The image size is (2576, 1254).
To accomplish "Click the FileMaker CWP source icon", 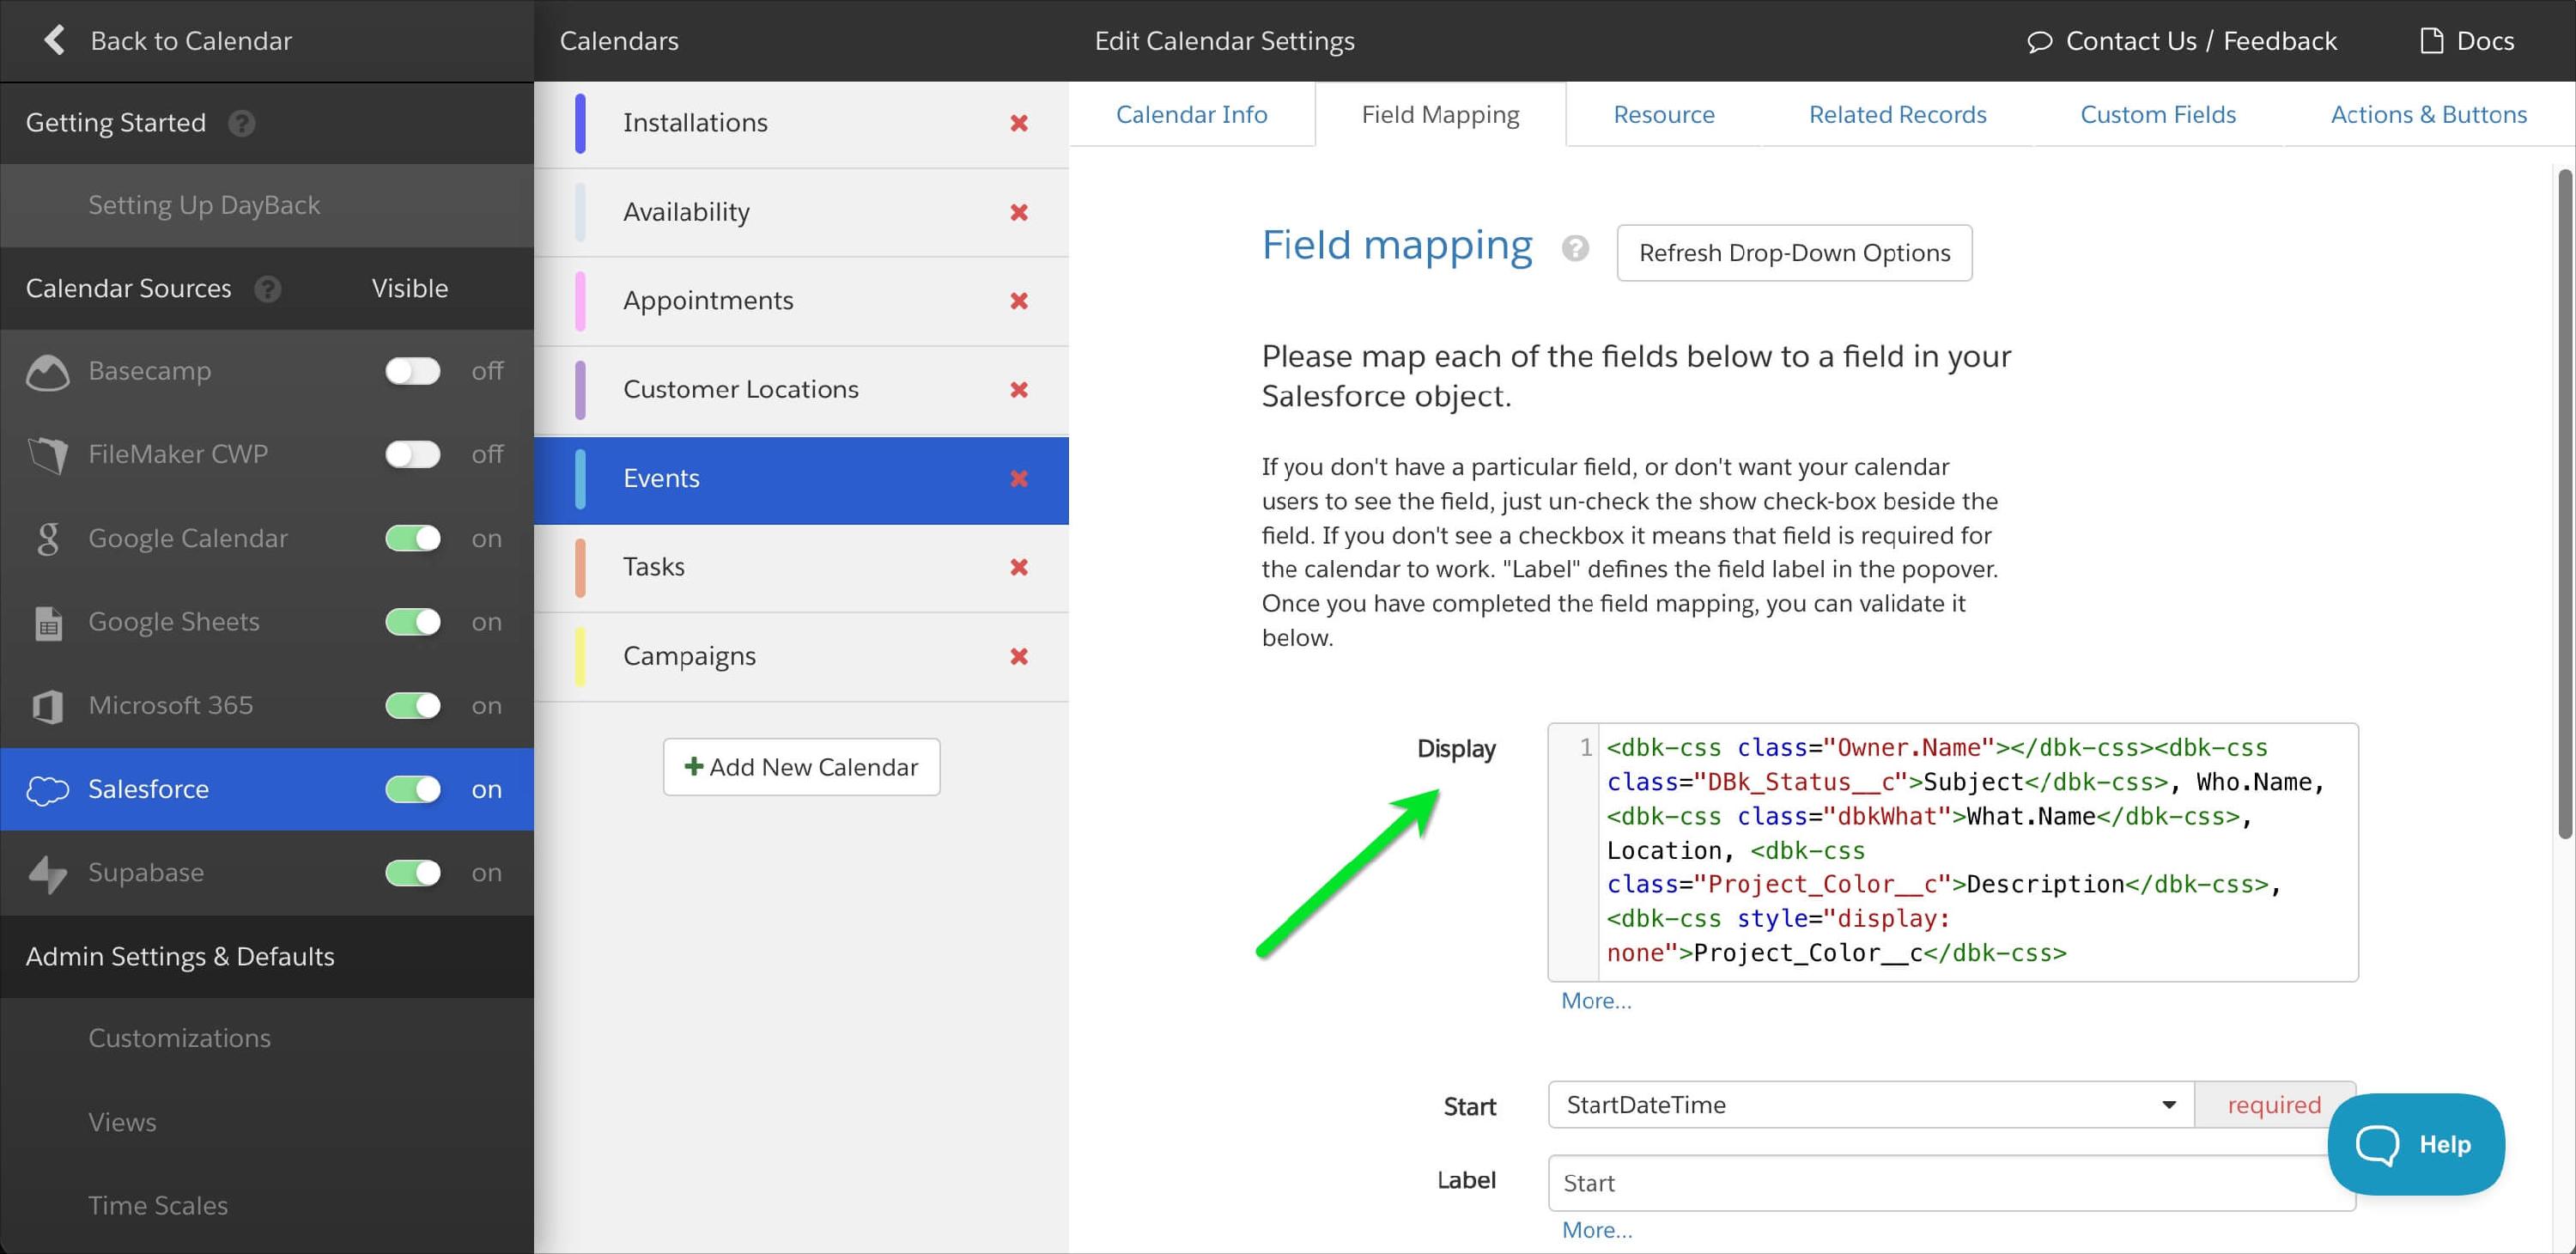I will pyautogui.click(x=47, y=455).
